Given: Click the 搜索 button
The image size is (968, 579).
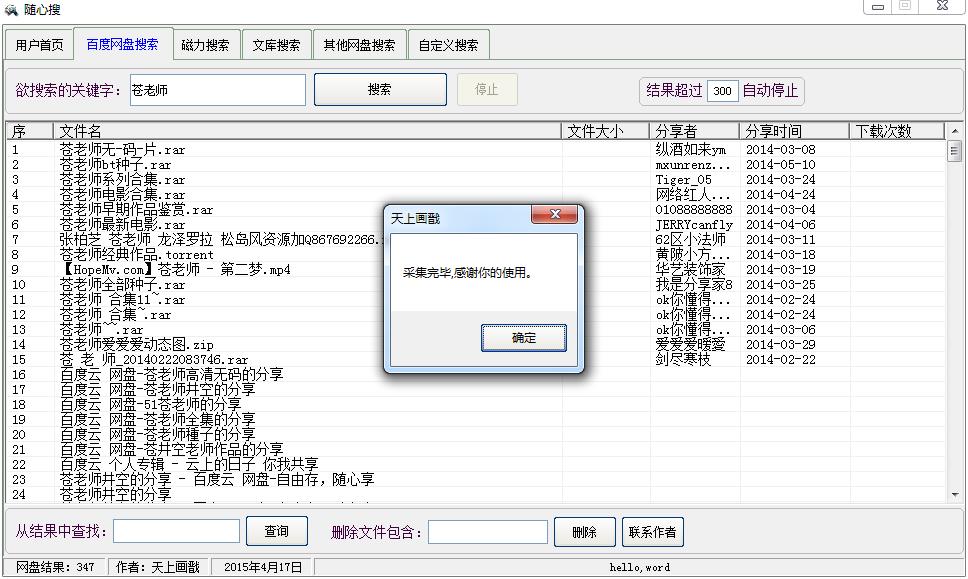Looking at the screenshot, I should click(x=379, y=89).
